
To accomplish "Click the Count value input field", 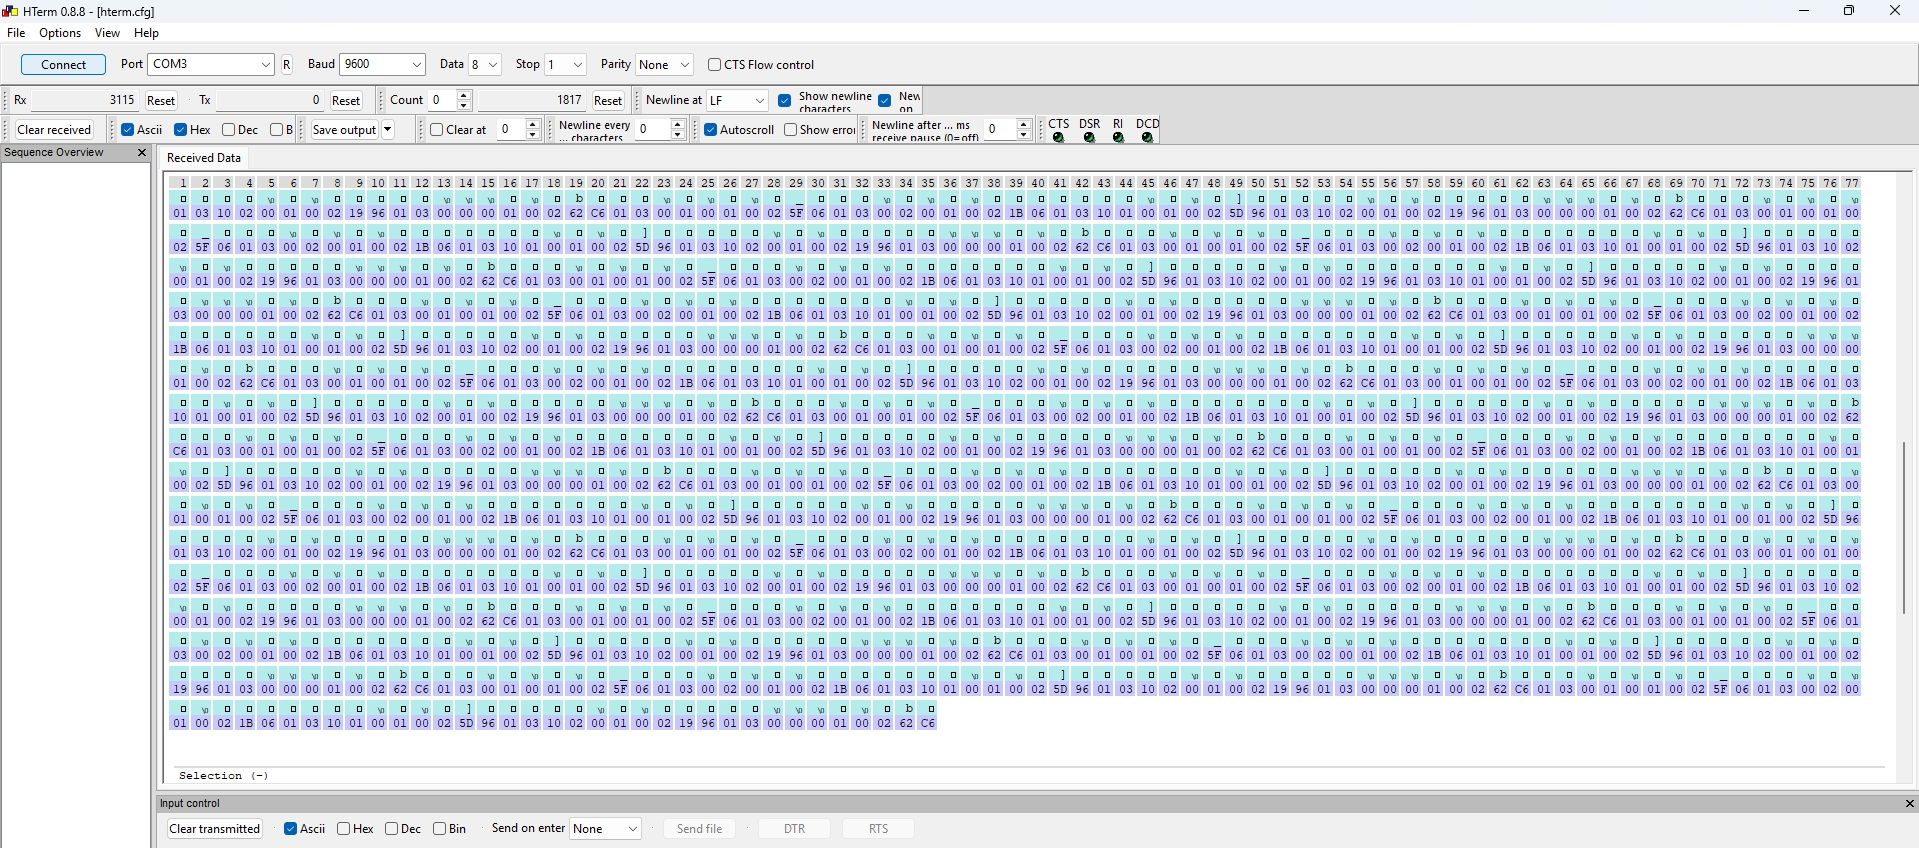I will pos(441,101).
